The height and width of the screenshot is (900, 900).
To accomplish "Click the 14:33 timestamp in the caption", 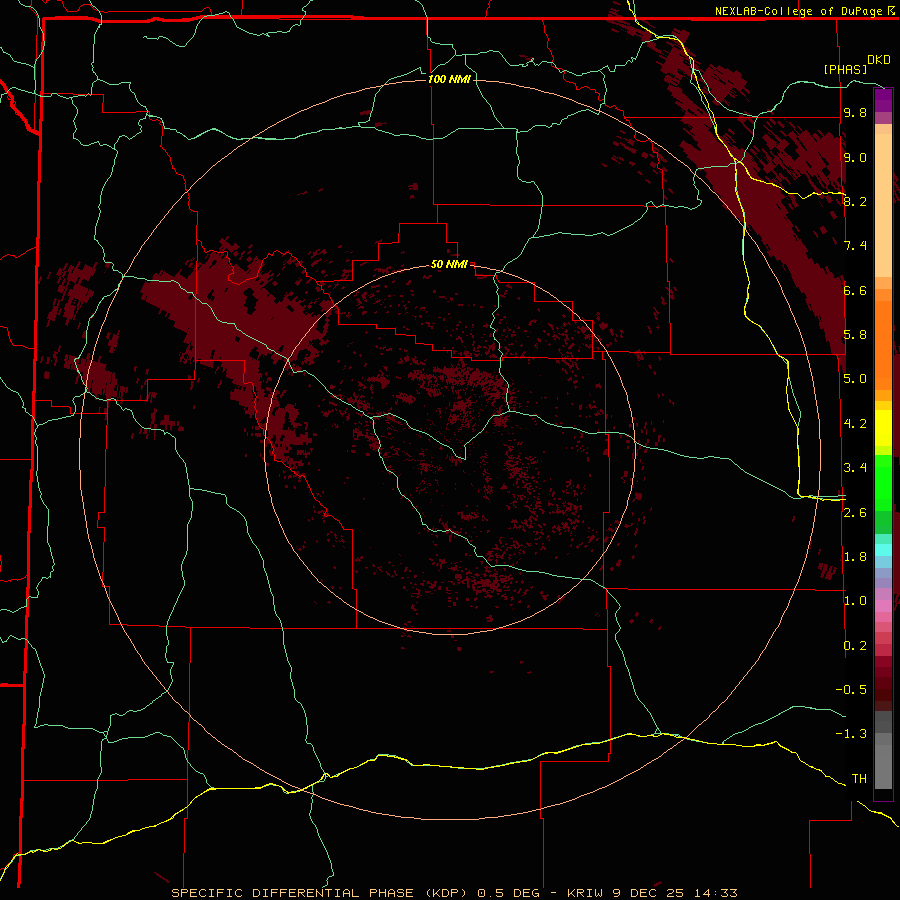I will (x=716, y=893).
